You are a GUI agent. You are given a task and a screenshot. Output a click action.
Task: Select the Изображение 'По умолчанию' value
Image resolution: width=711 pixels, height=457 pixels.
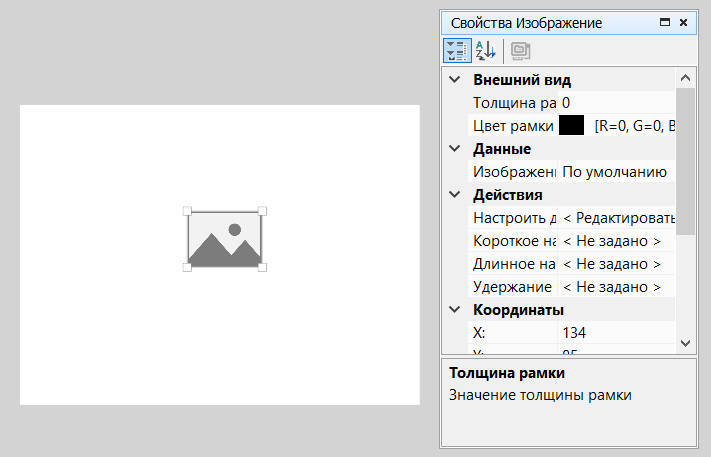[615, 172]
